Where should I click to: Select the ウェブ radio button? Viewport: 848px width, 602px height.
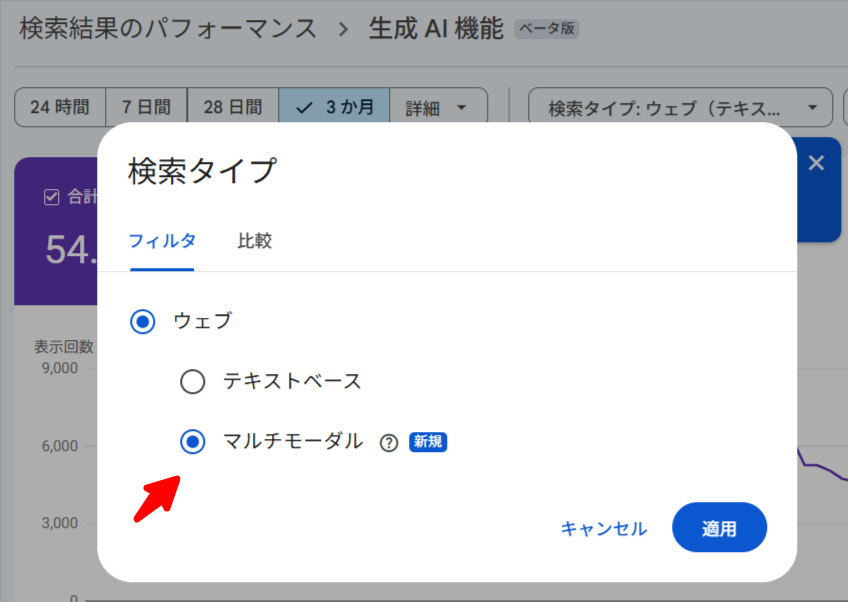(x=143, y=321)
